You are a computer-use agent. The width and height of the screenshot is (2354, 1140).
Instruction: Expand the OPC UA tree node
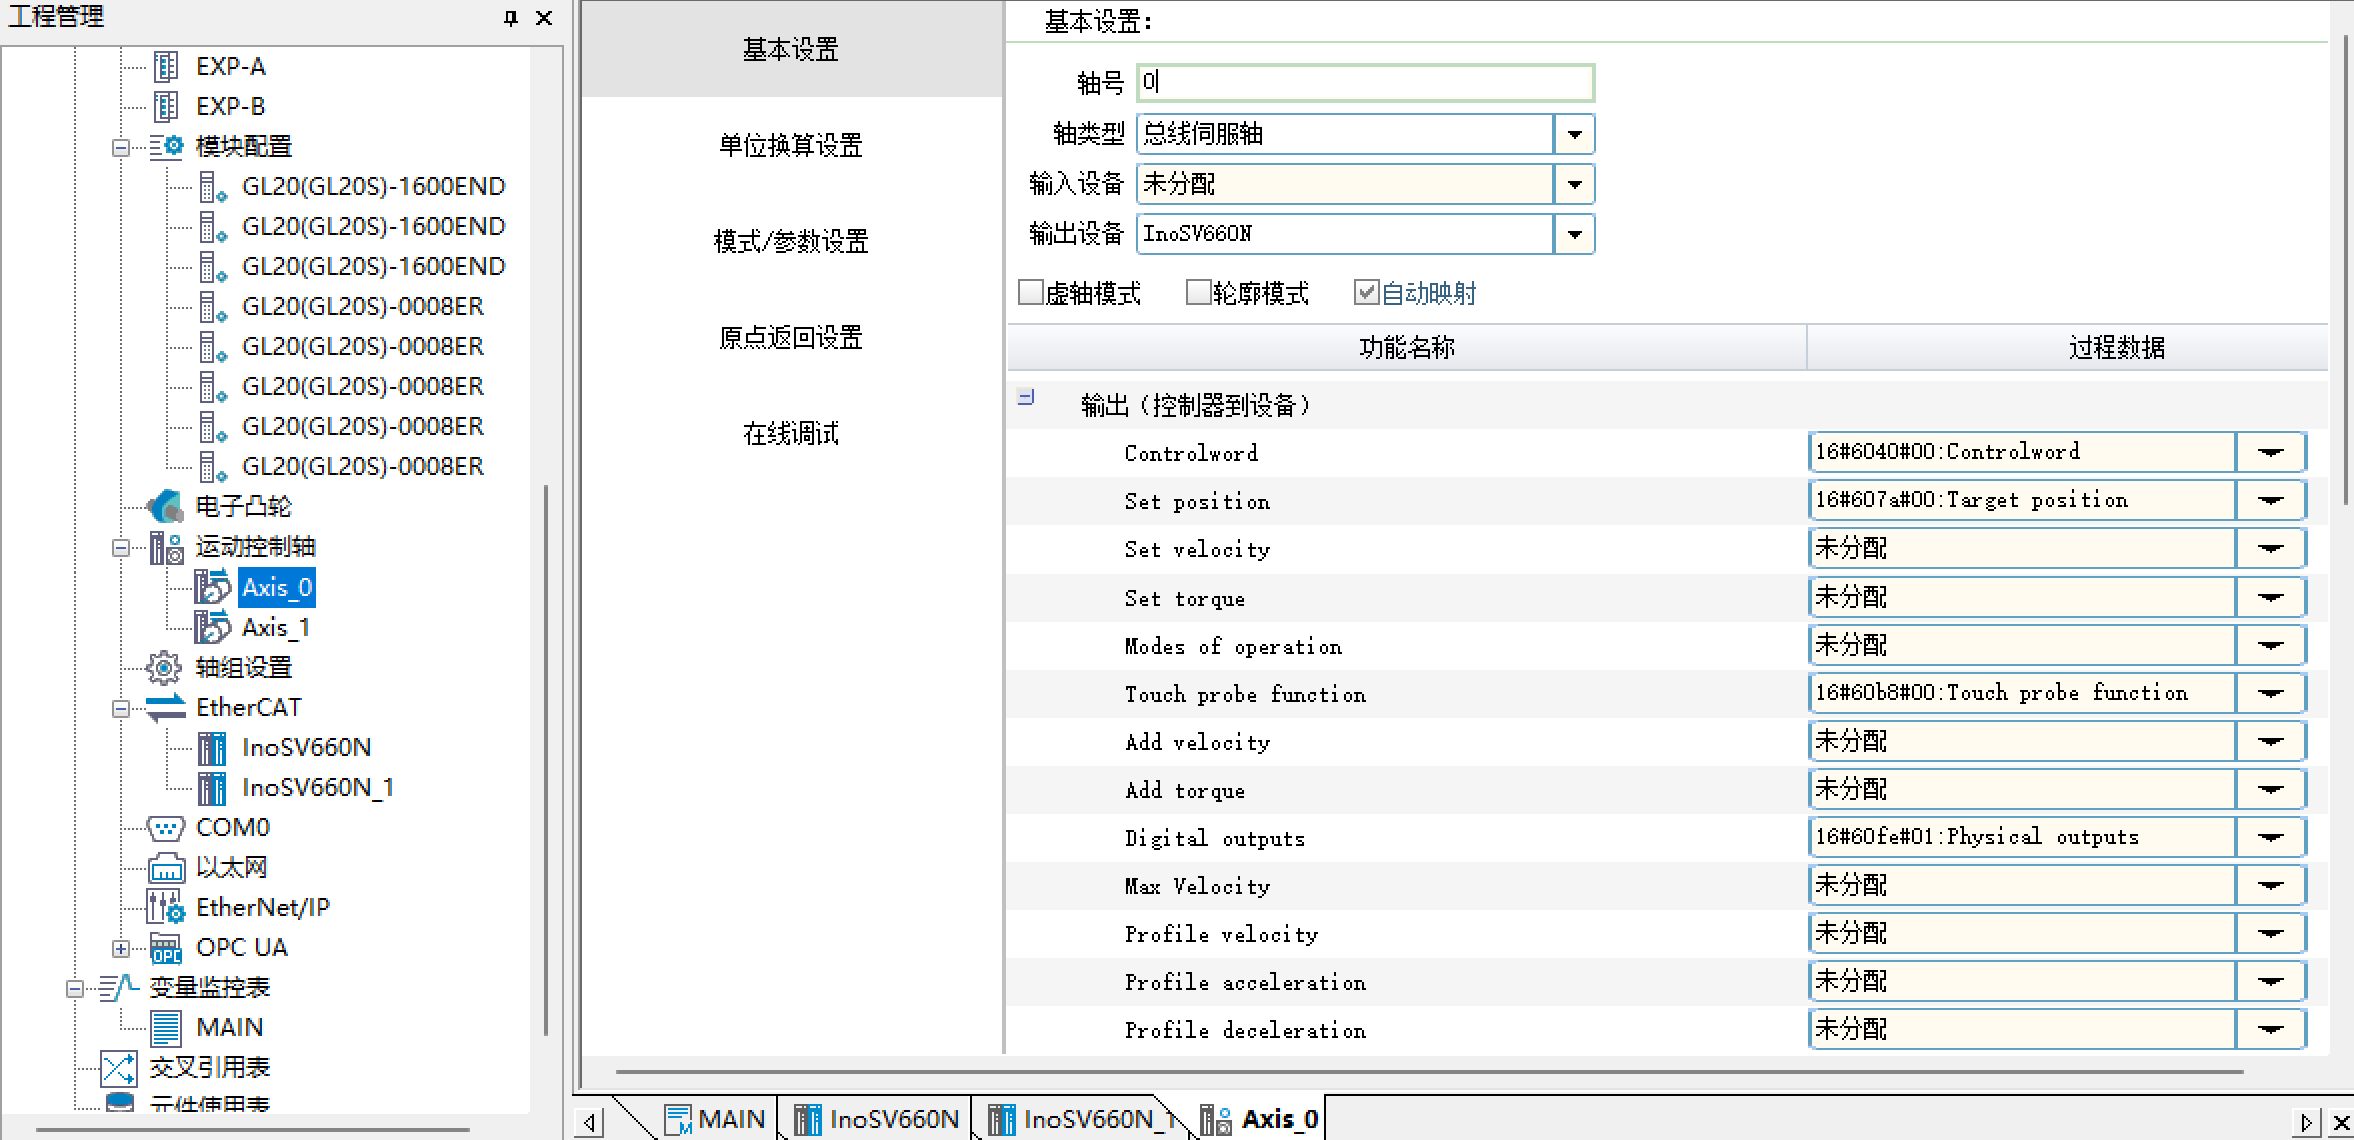pyautogui.click(x=121, y=948)
